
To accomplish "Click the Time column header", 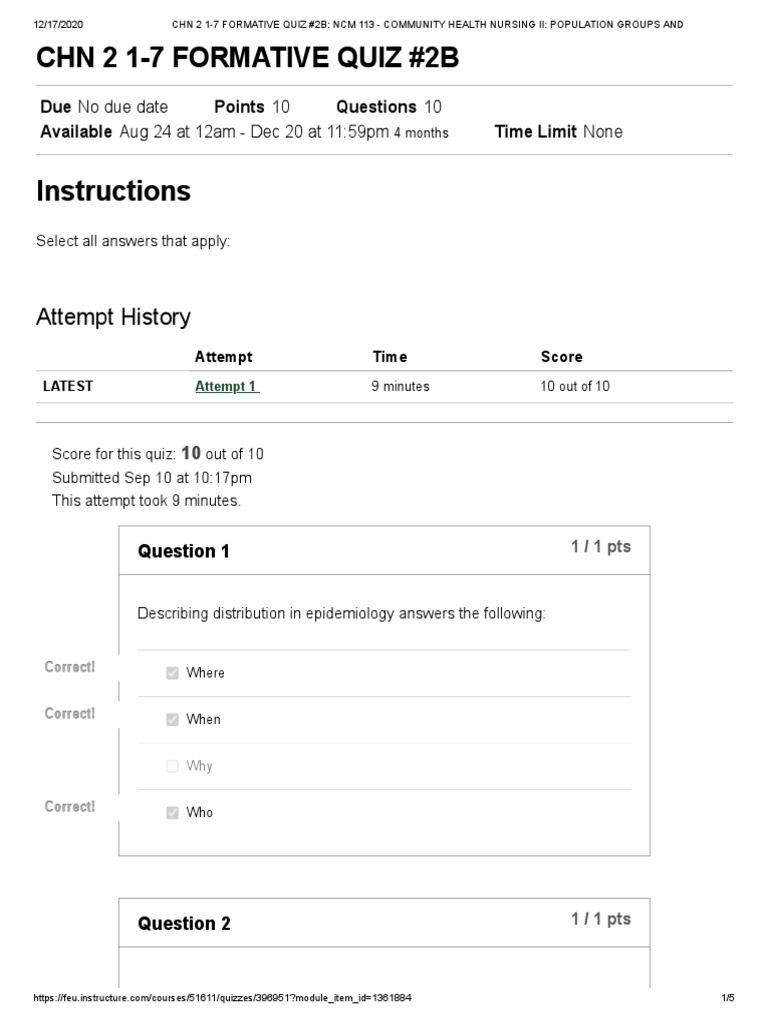I will coord(389,357).
